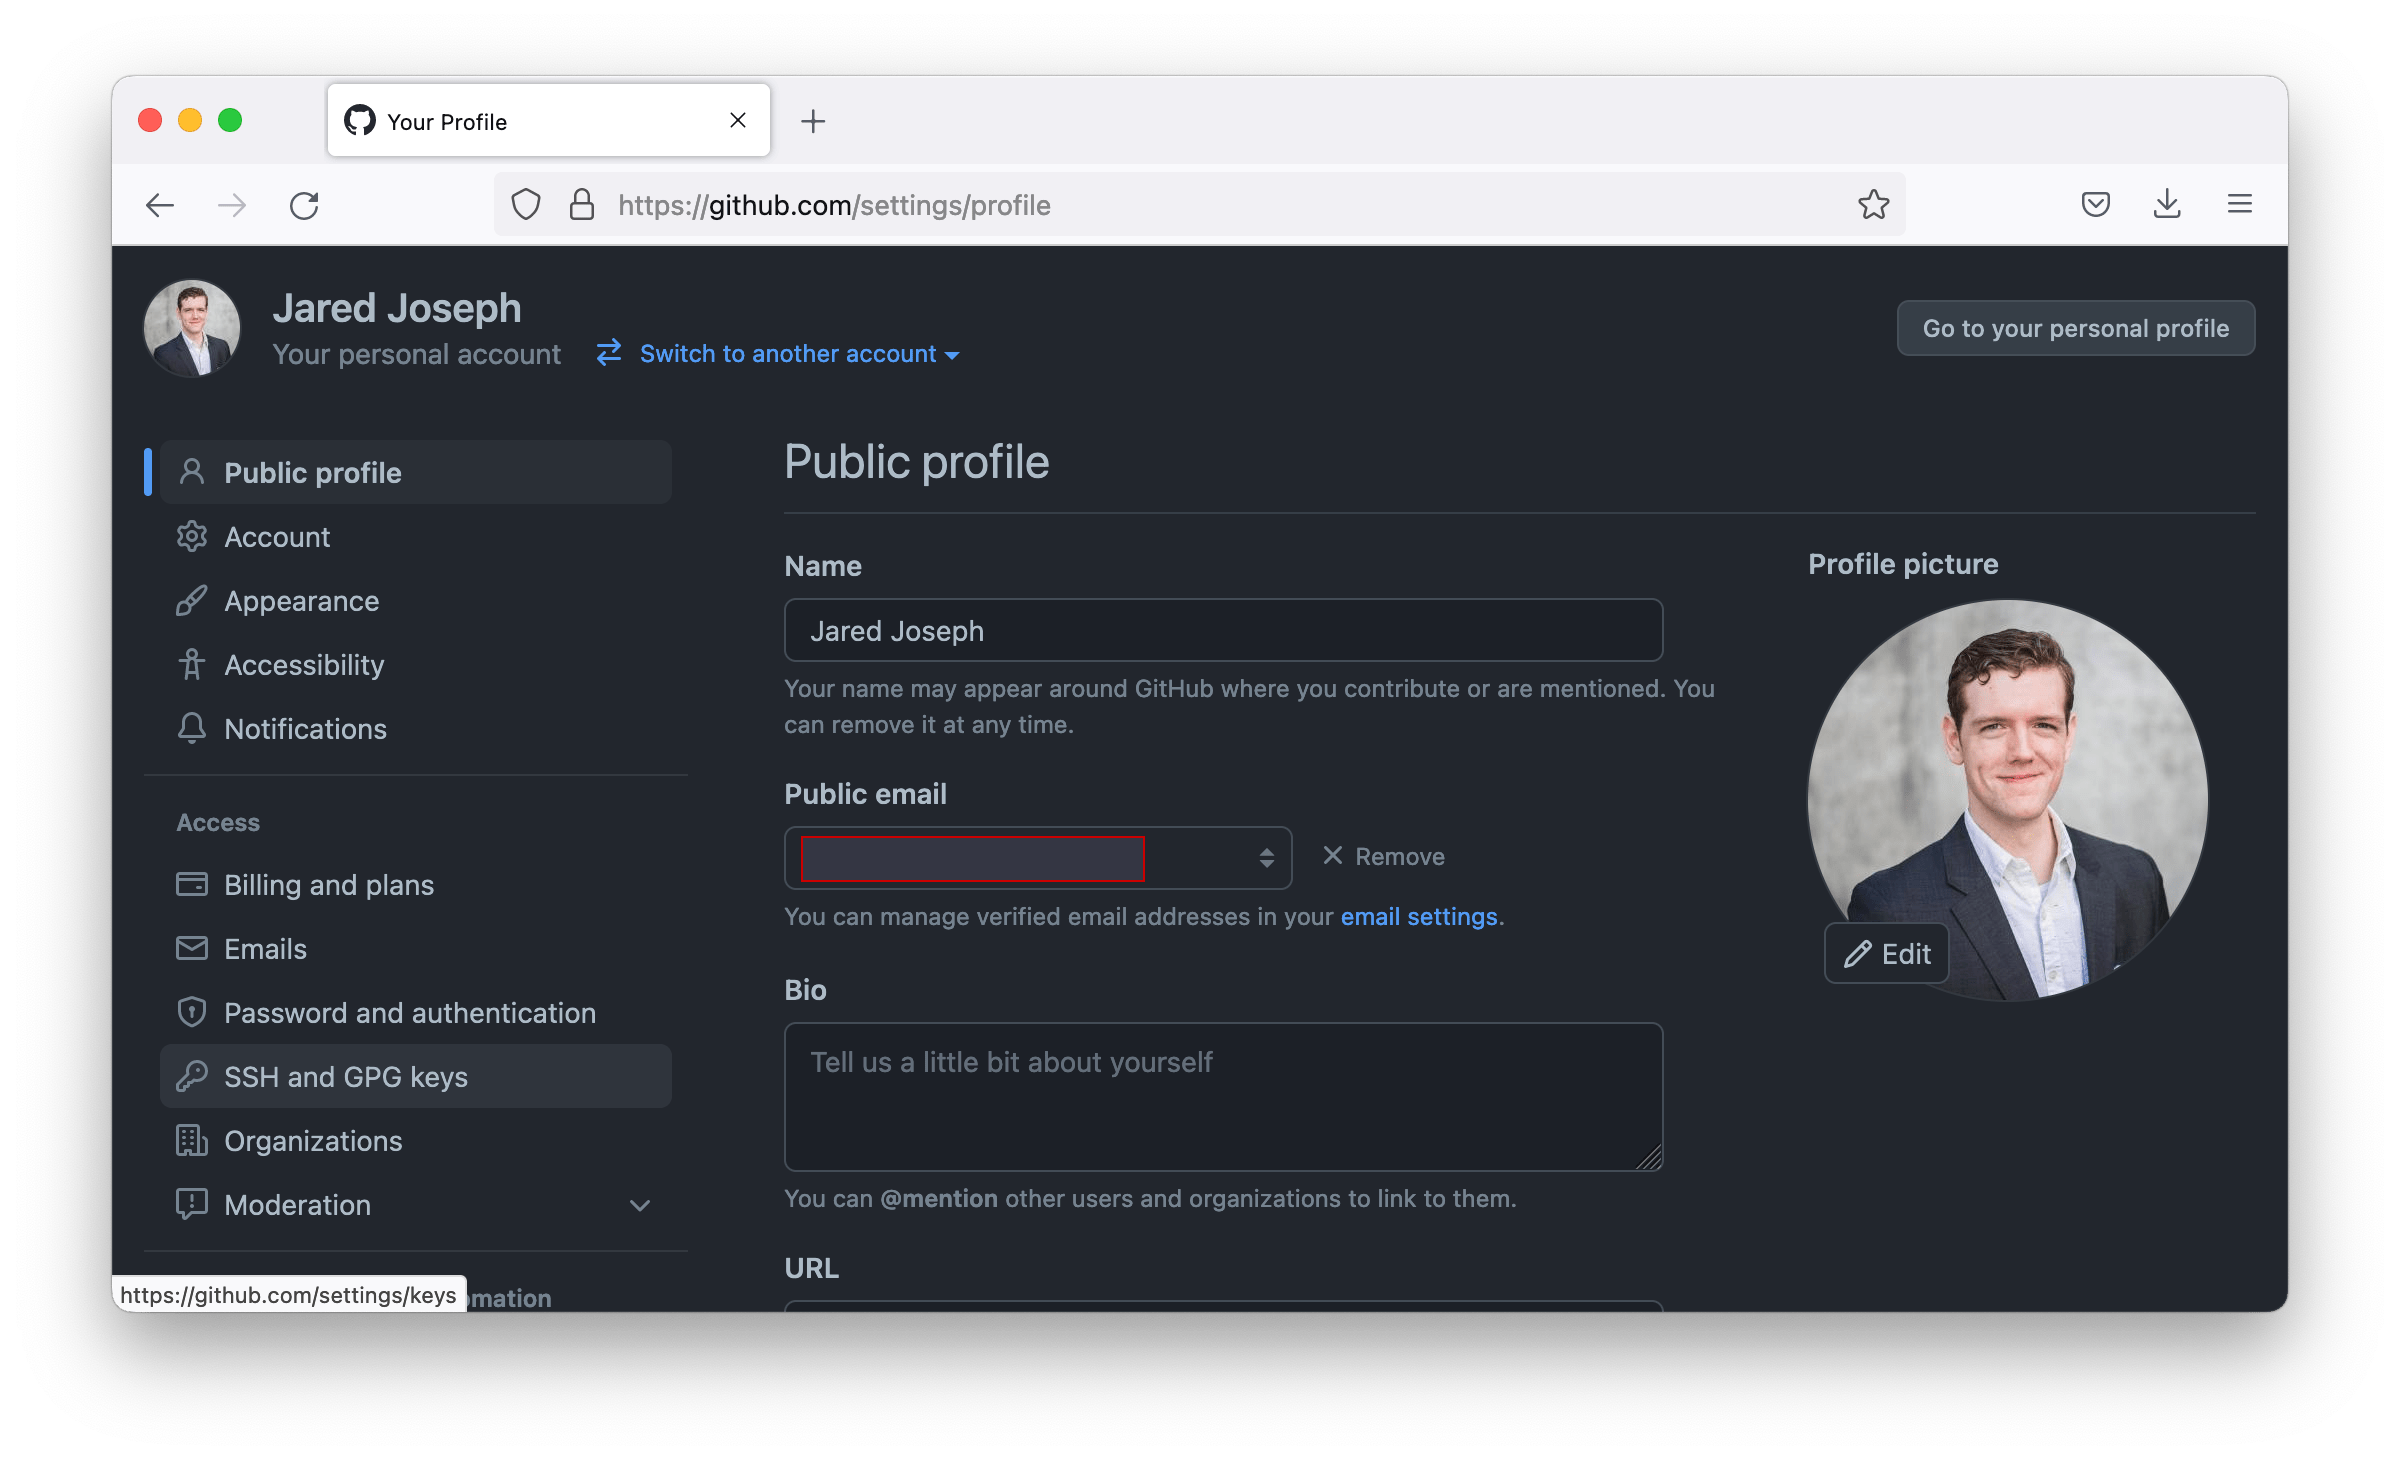Click the GitHub logo in the browser tab
Screen dimensions: 2400x1460
[x=362, y=120]
